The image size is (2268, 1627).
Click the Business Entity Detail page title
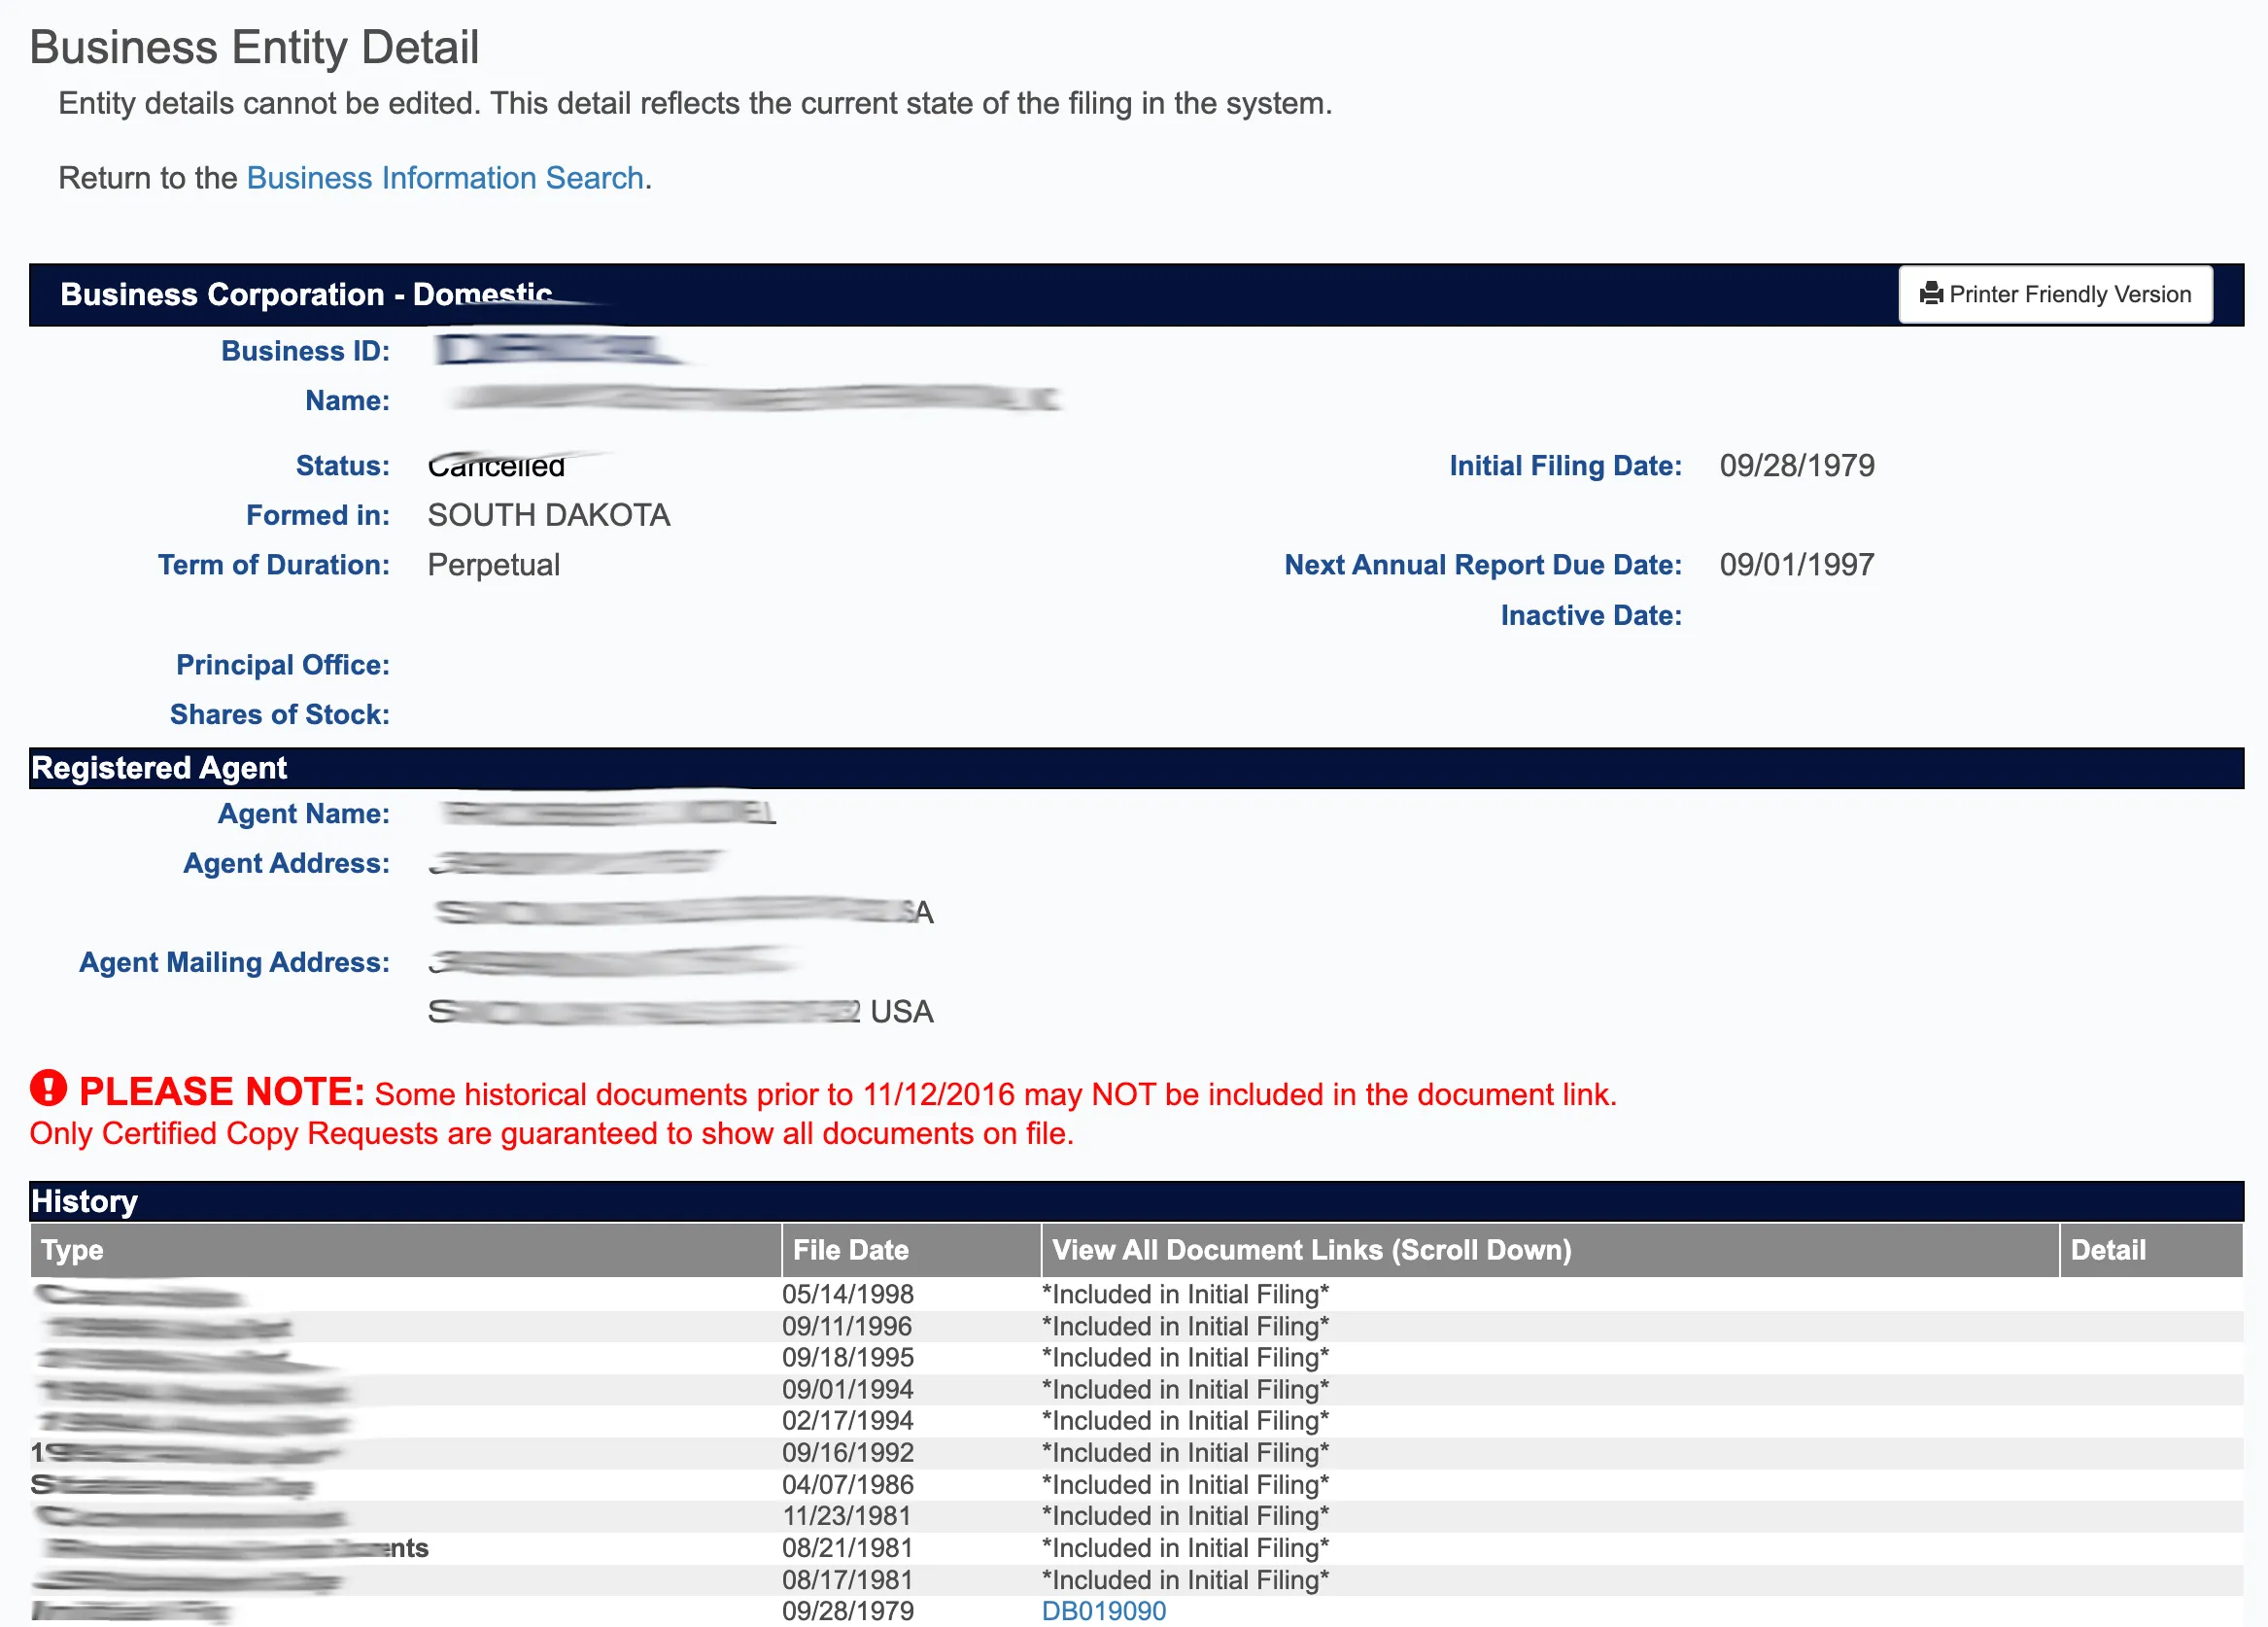pos(254,47)
